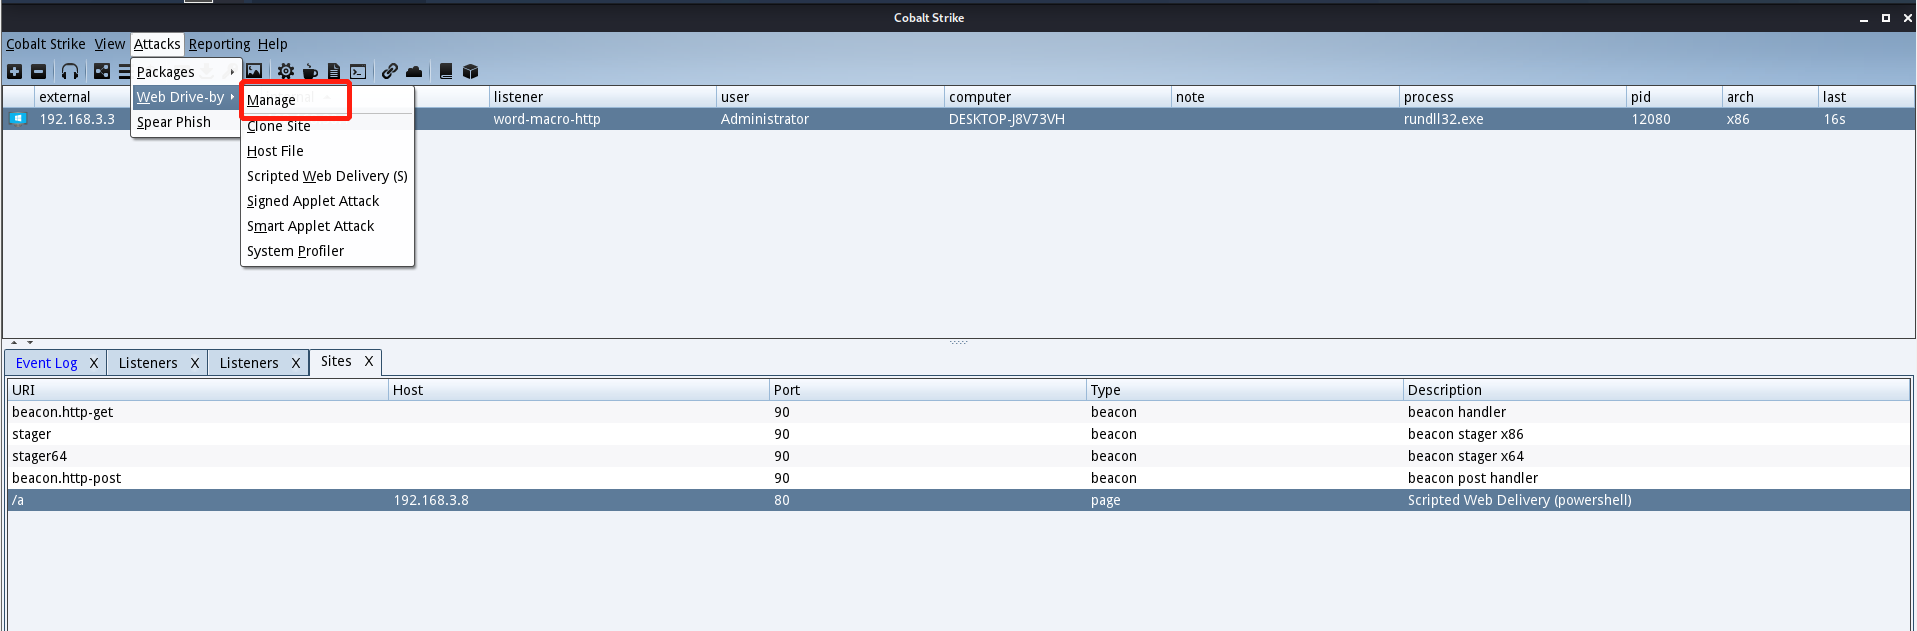
Task: Click the coffee cup Java applet icon
Action: tap(310, 71)
